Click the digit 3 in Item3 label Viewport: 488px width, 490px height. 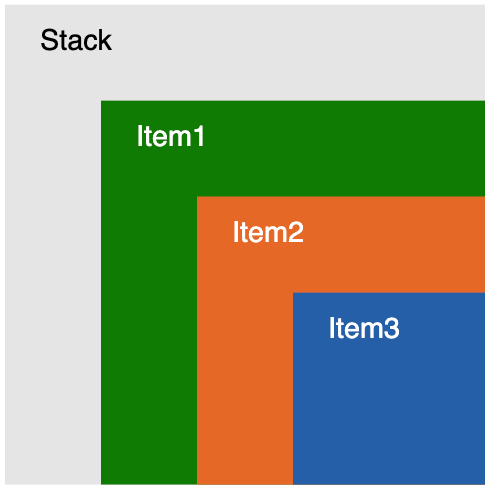coord(392,328)
